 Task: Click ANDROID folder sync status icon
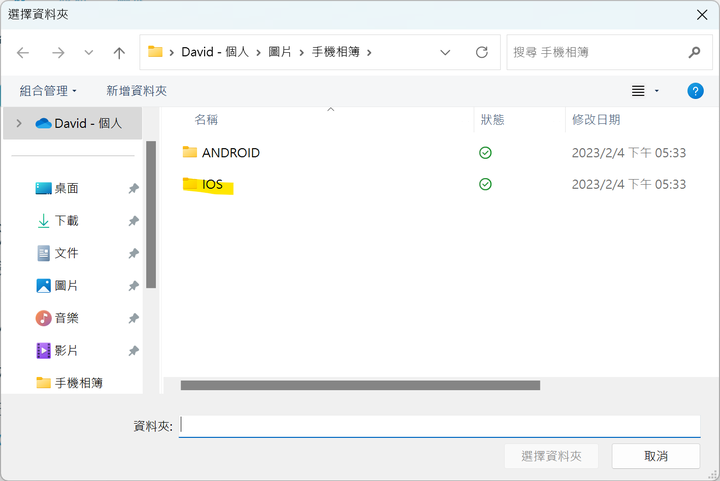pyautogui.click(x=485, y=152)
